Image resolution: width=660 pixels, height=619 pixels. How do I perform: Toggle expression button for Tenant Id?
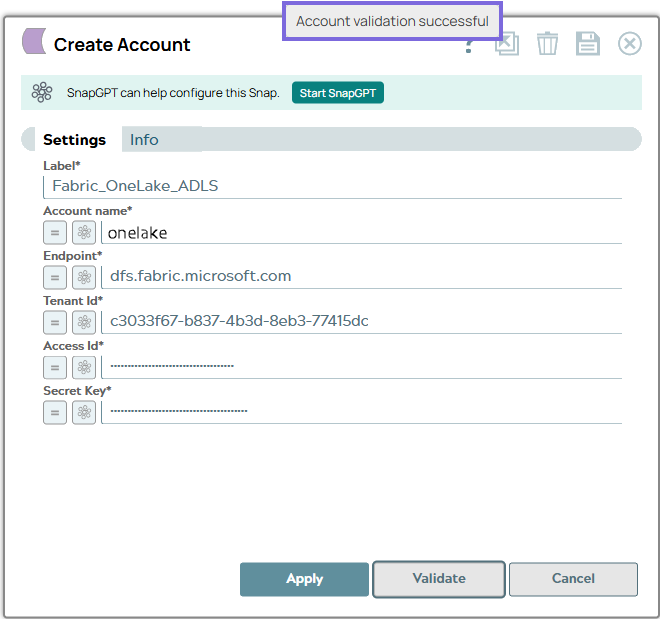[55, 323]
